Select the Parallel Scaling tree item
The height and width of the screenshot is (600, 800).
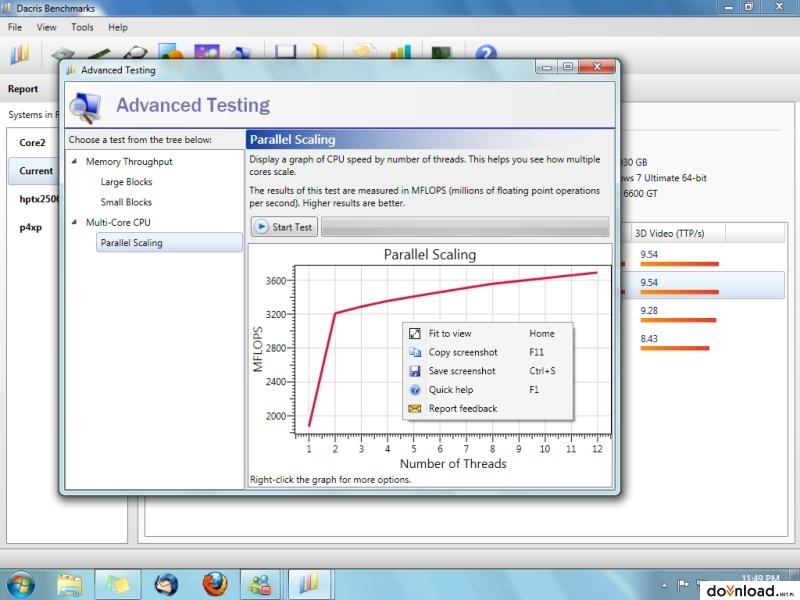169,243
